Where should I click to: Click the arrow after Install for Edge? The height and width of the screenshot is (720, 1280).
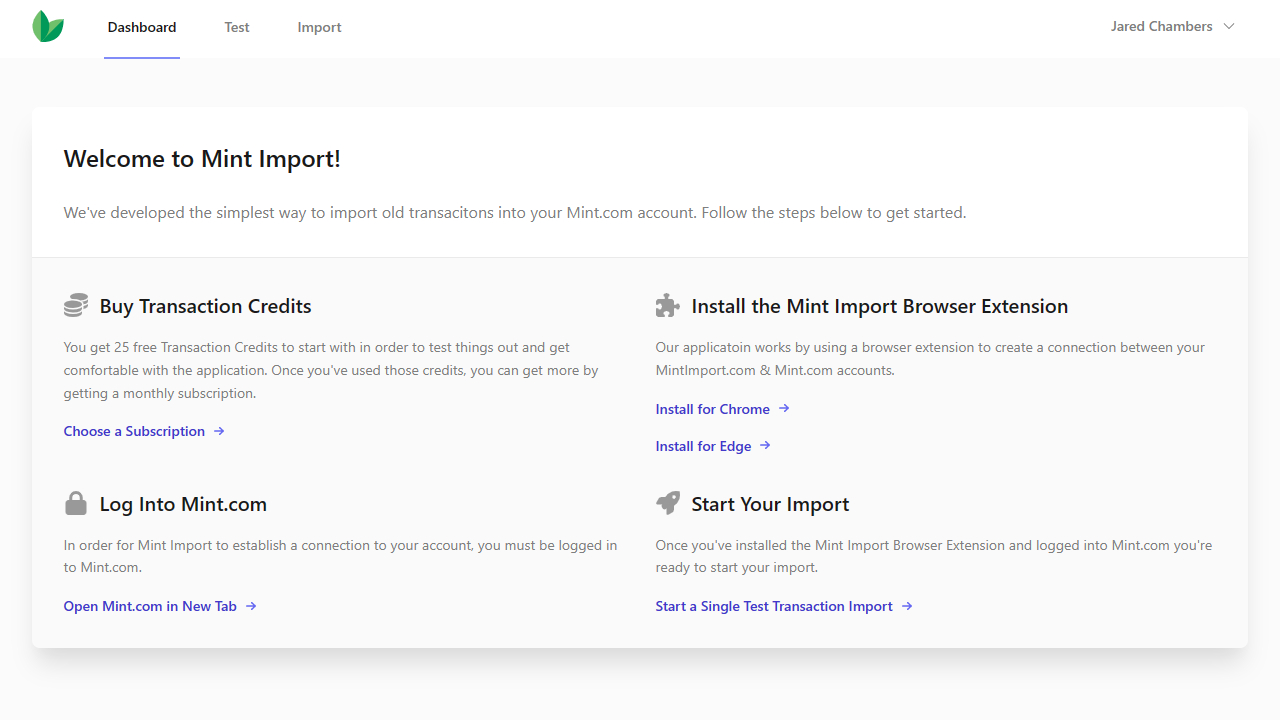[x=765, y=446]
